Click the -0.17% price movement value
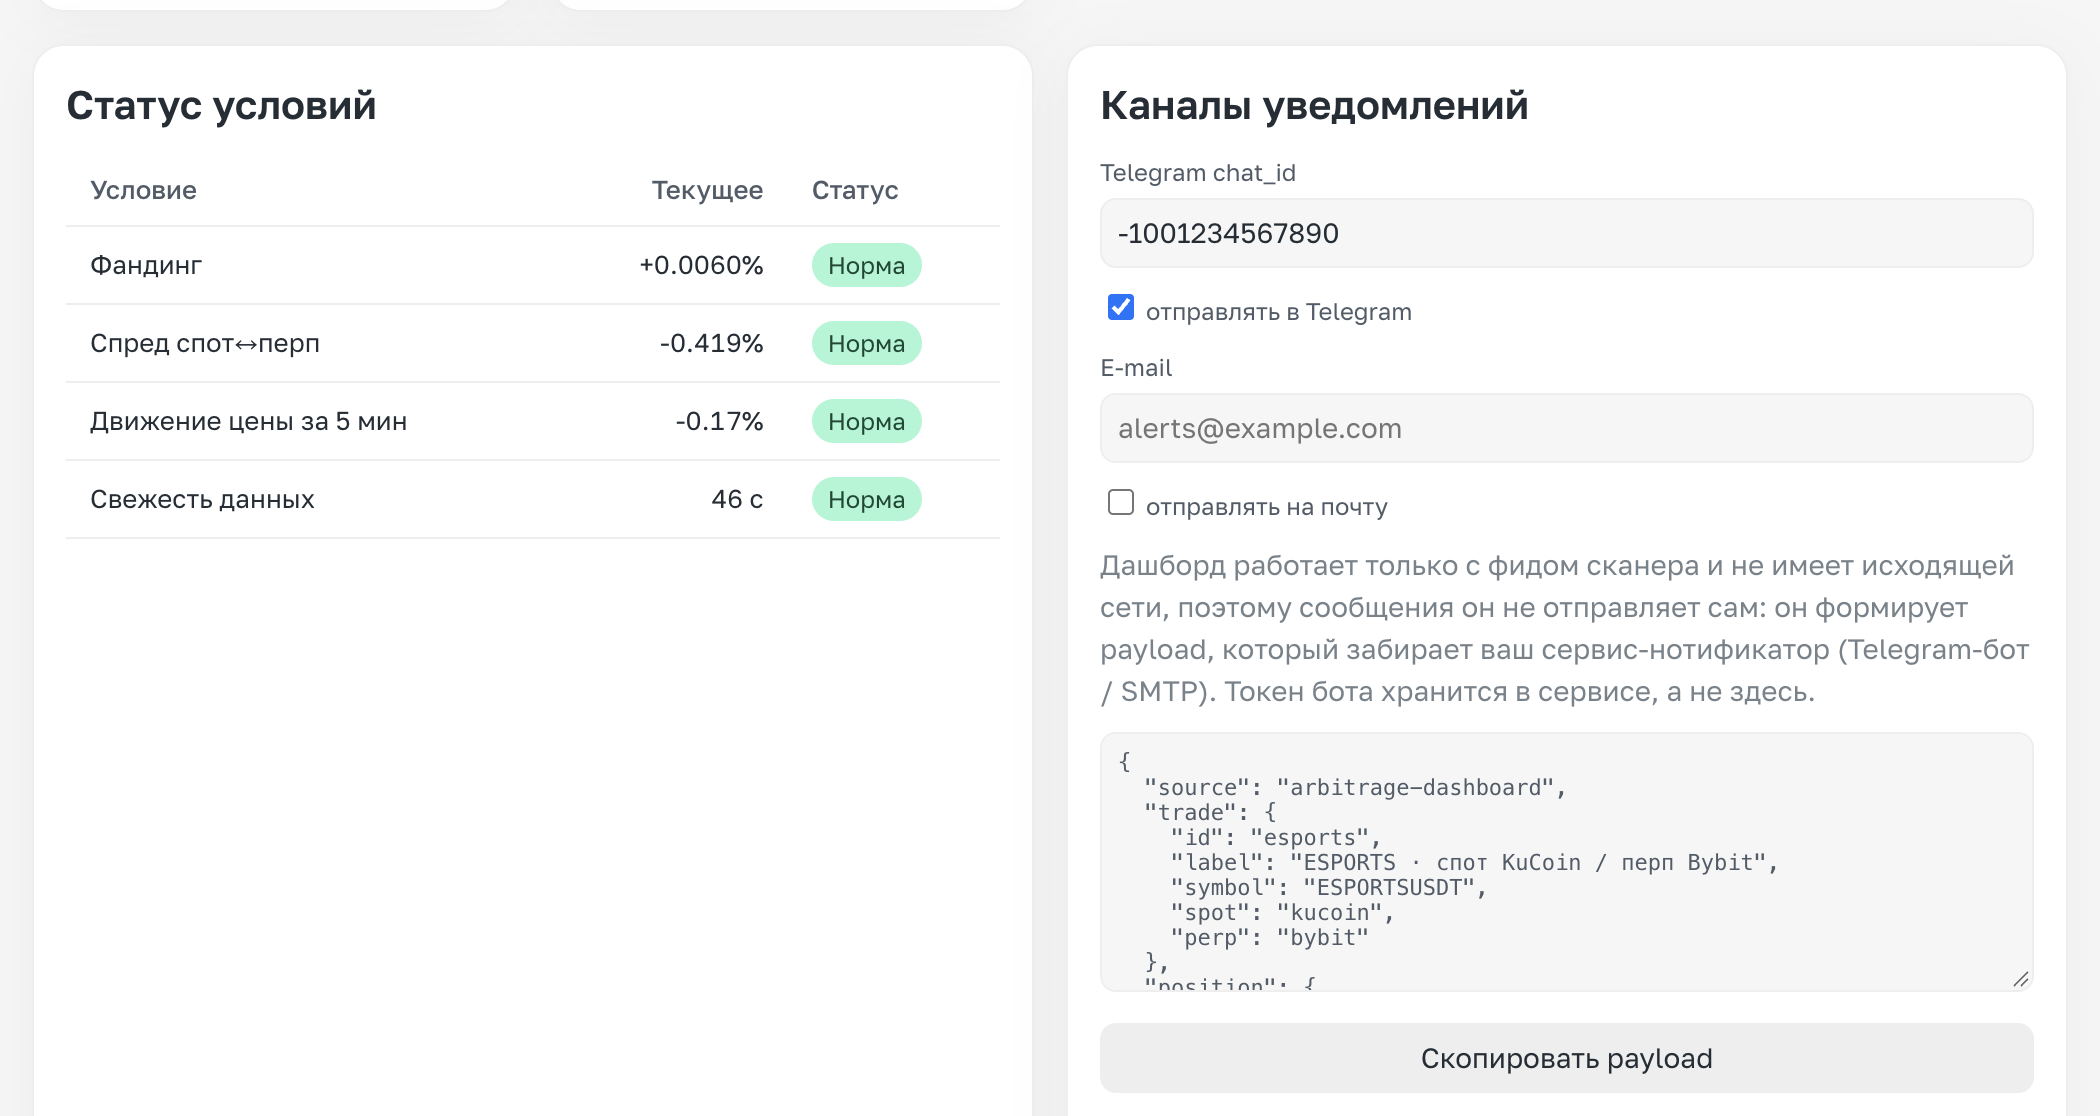Viewport: 2100px width, 1116px height. coord(719,421)
